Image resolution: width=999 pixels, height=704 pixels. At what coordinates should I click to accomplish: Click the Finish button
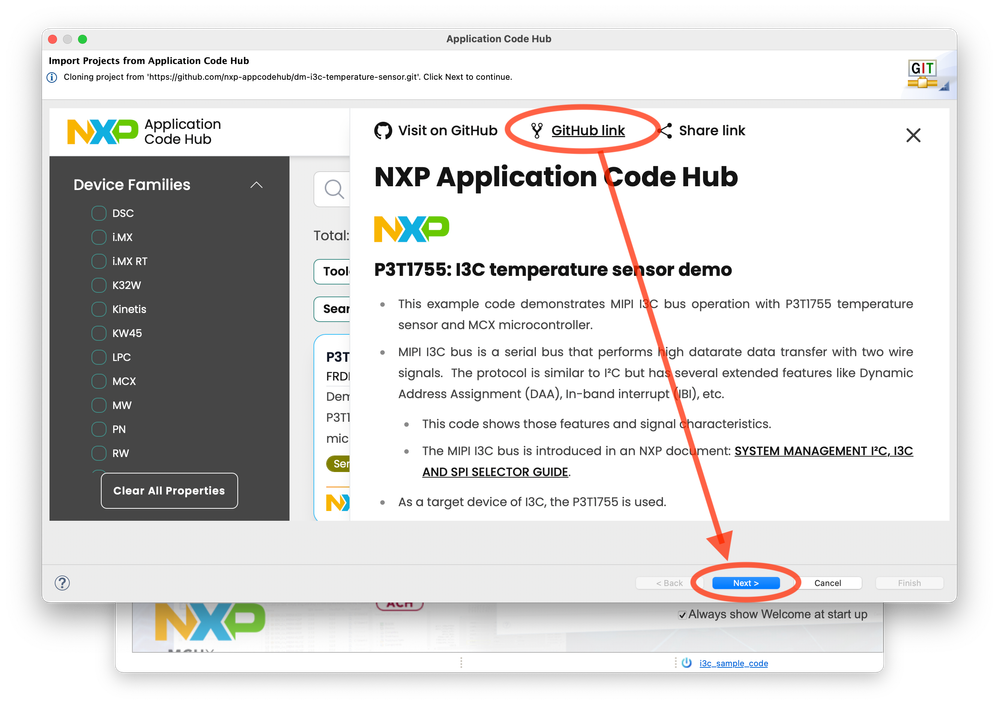tap(909, 583)
